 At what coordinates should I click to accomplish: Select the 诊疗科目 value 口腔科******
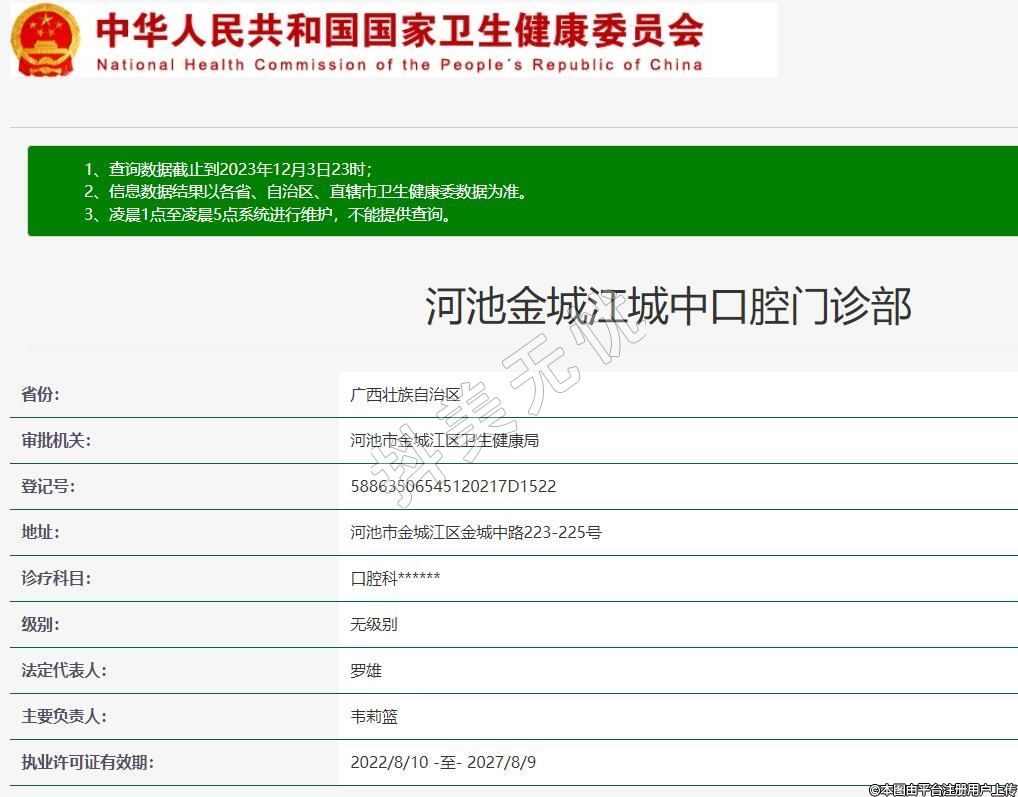click(395, 579)
